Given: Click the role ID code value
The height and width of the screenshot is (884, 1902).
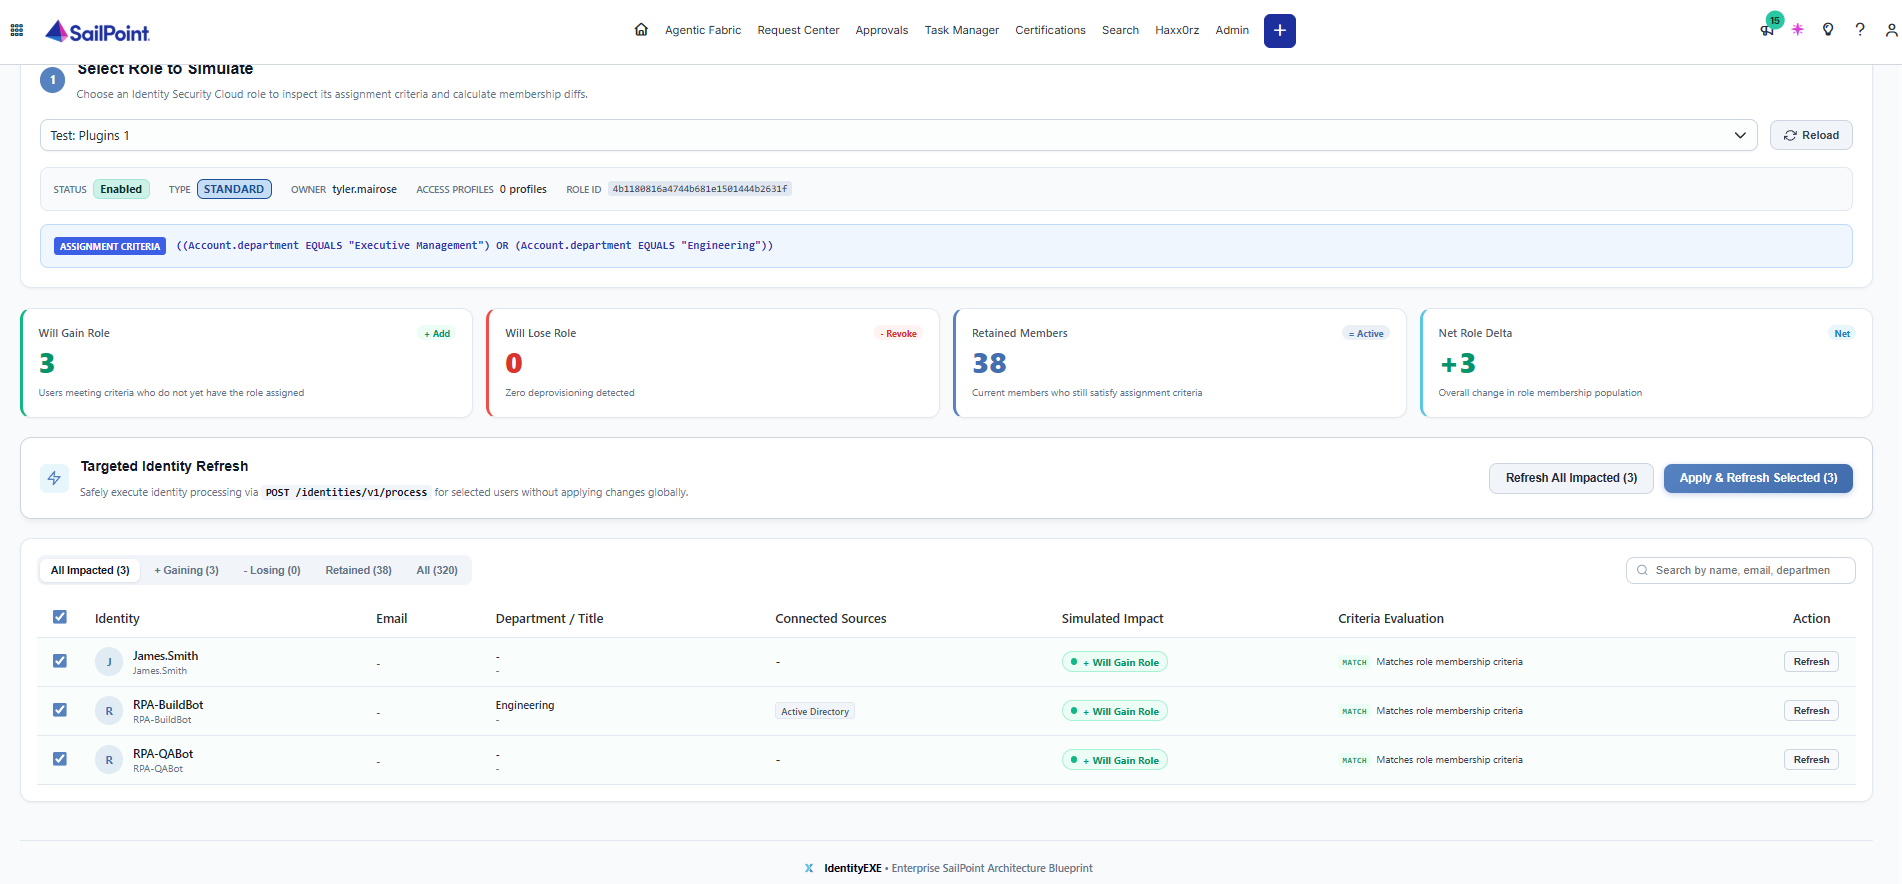Looking at the screenshot, I should click(x=700, y=189).
